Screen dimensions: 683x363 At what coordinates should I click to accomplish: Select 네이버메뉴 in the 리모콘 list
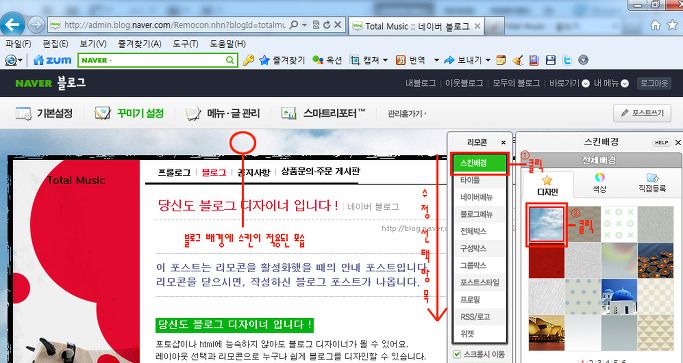click(x=479, y=197)
